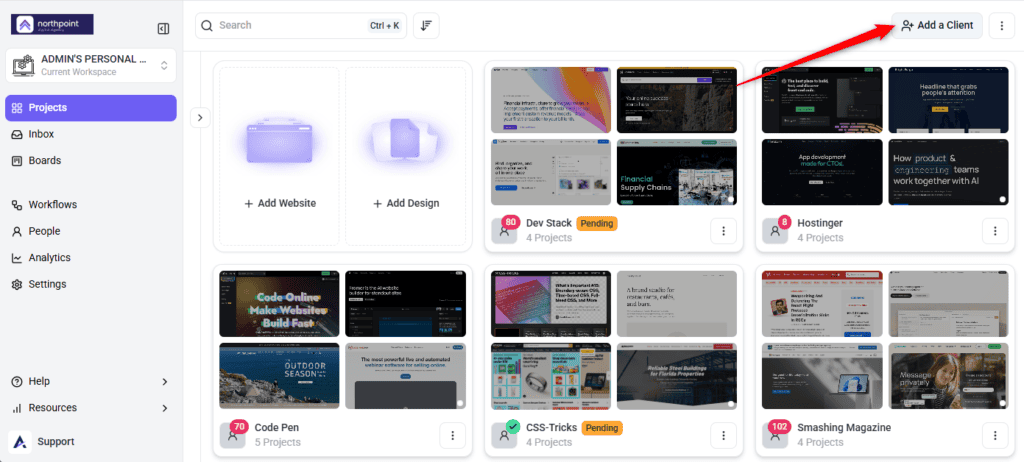Open 'Headline that grabs people's attention' thumbnail
Viewport: 1024px width, 462px height.
pos(948,100)
